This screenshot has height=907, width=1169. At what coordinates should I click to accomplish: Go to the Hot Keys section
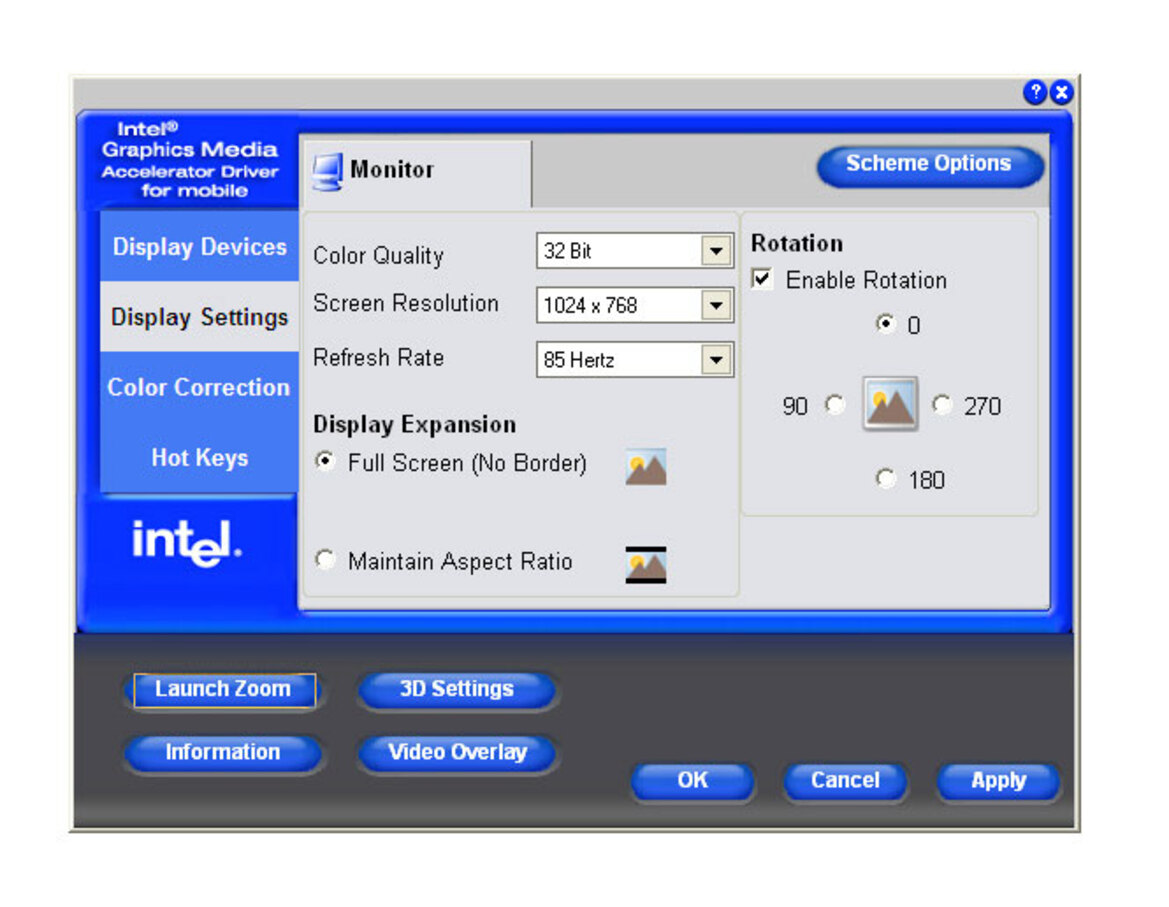click(x=200, y=458)
